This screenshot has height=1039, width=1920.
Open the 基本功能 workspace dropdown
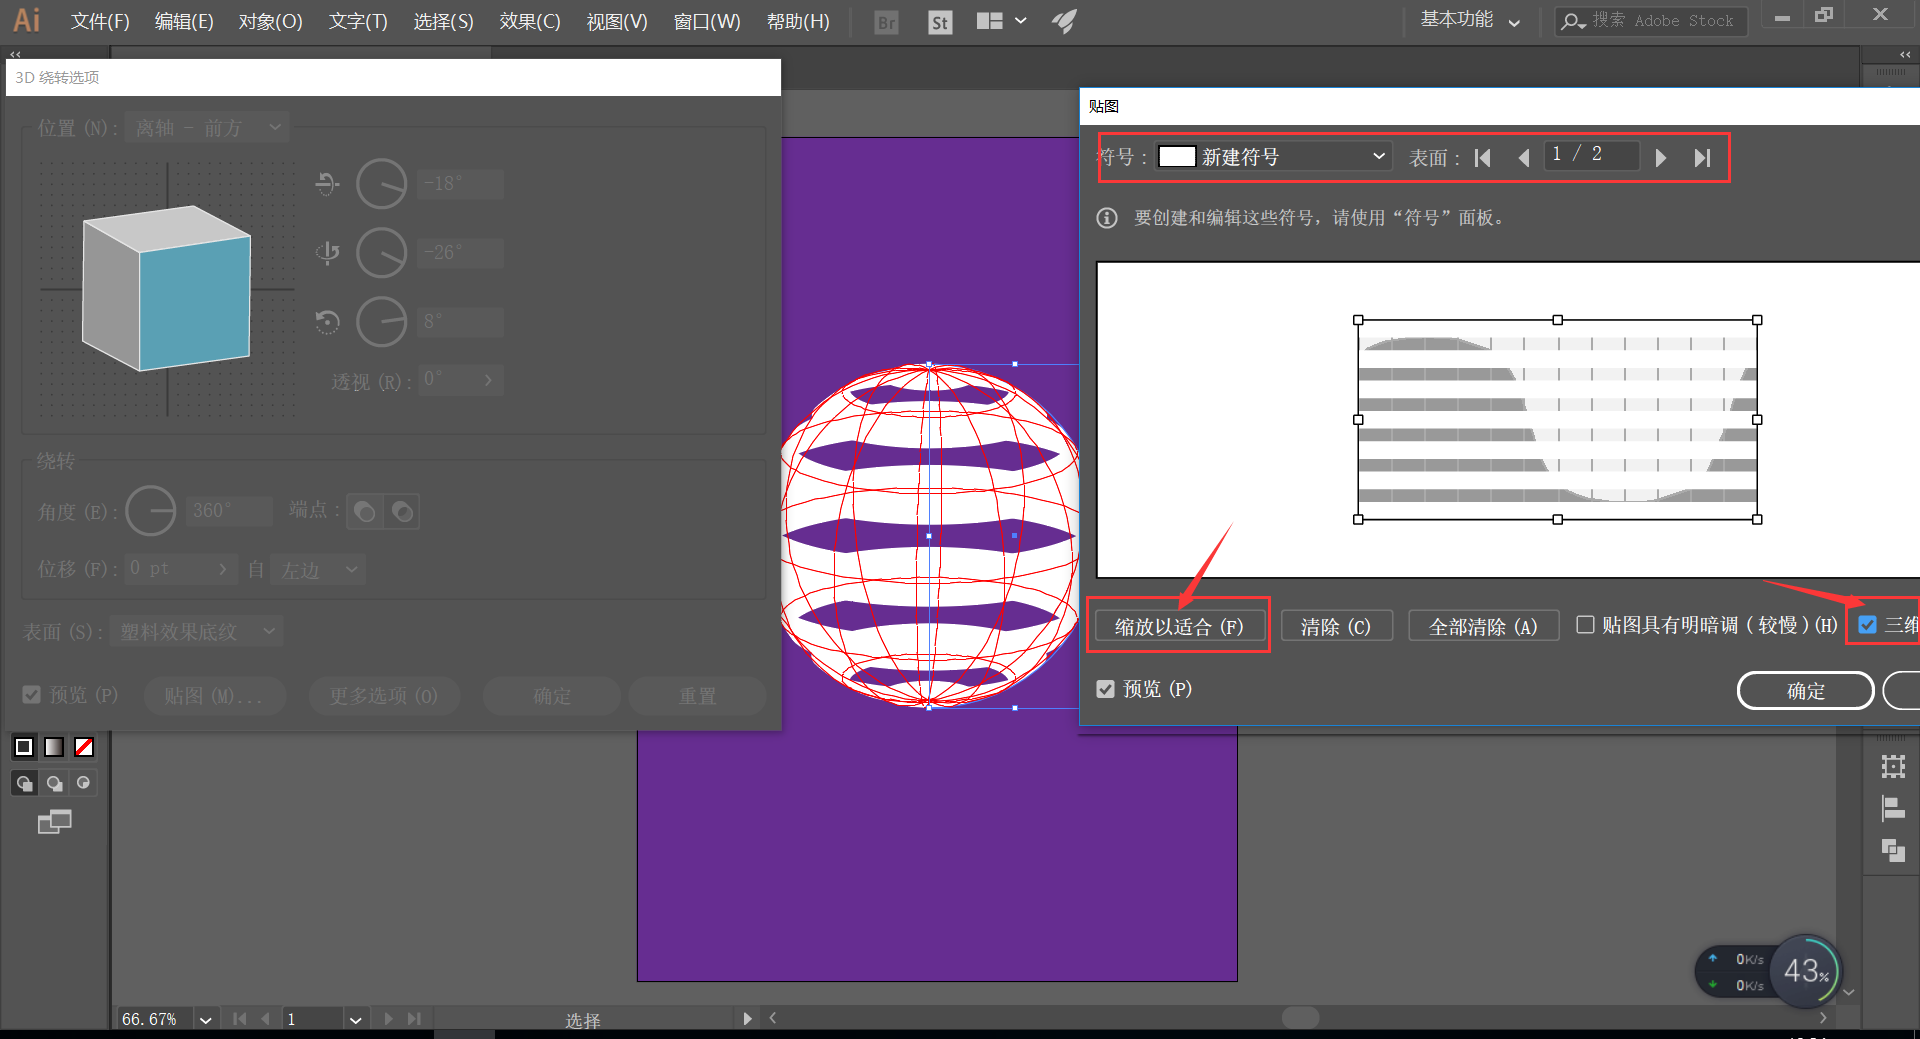point(1470,20)
